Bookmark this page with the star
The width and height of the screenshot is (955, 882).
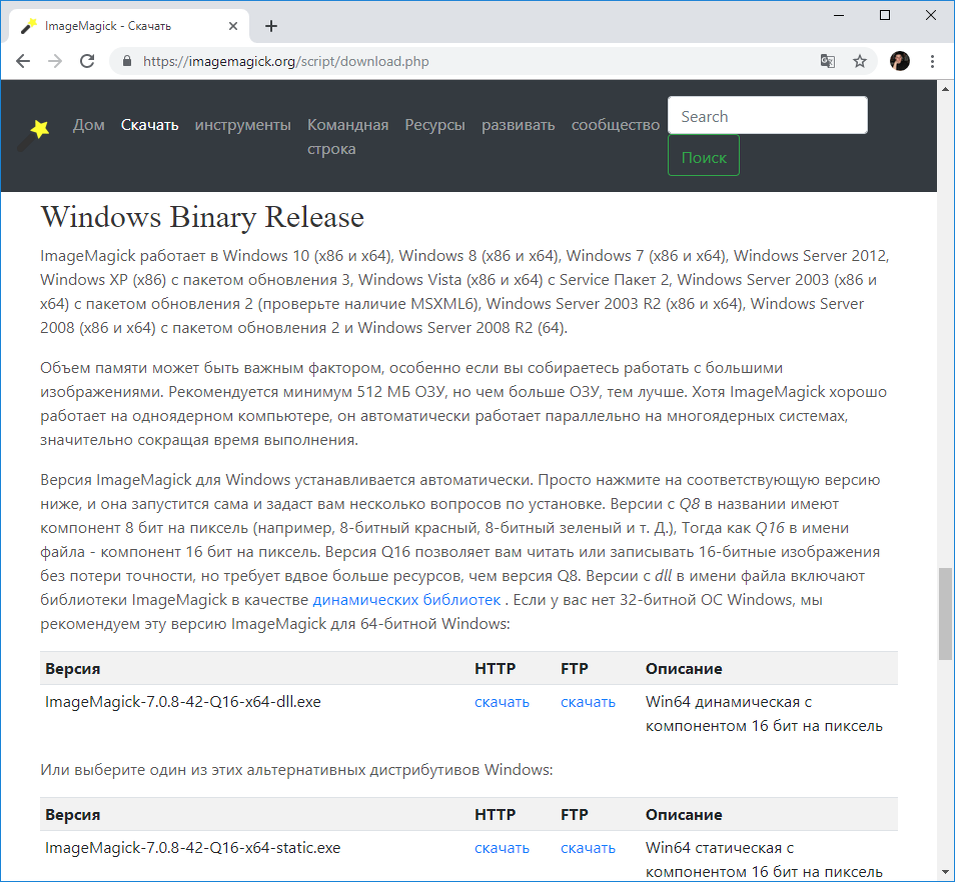click(860, 61)
